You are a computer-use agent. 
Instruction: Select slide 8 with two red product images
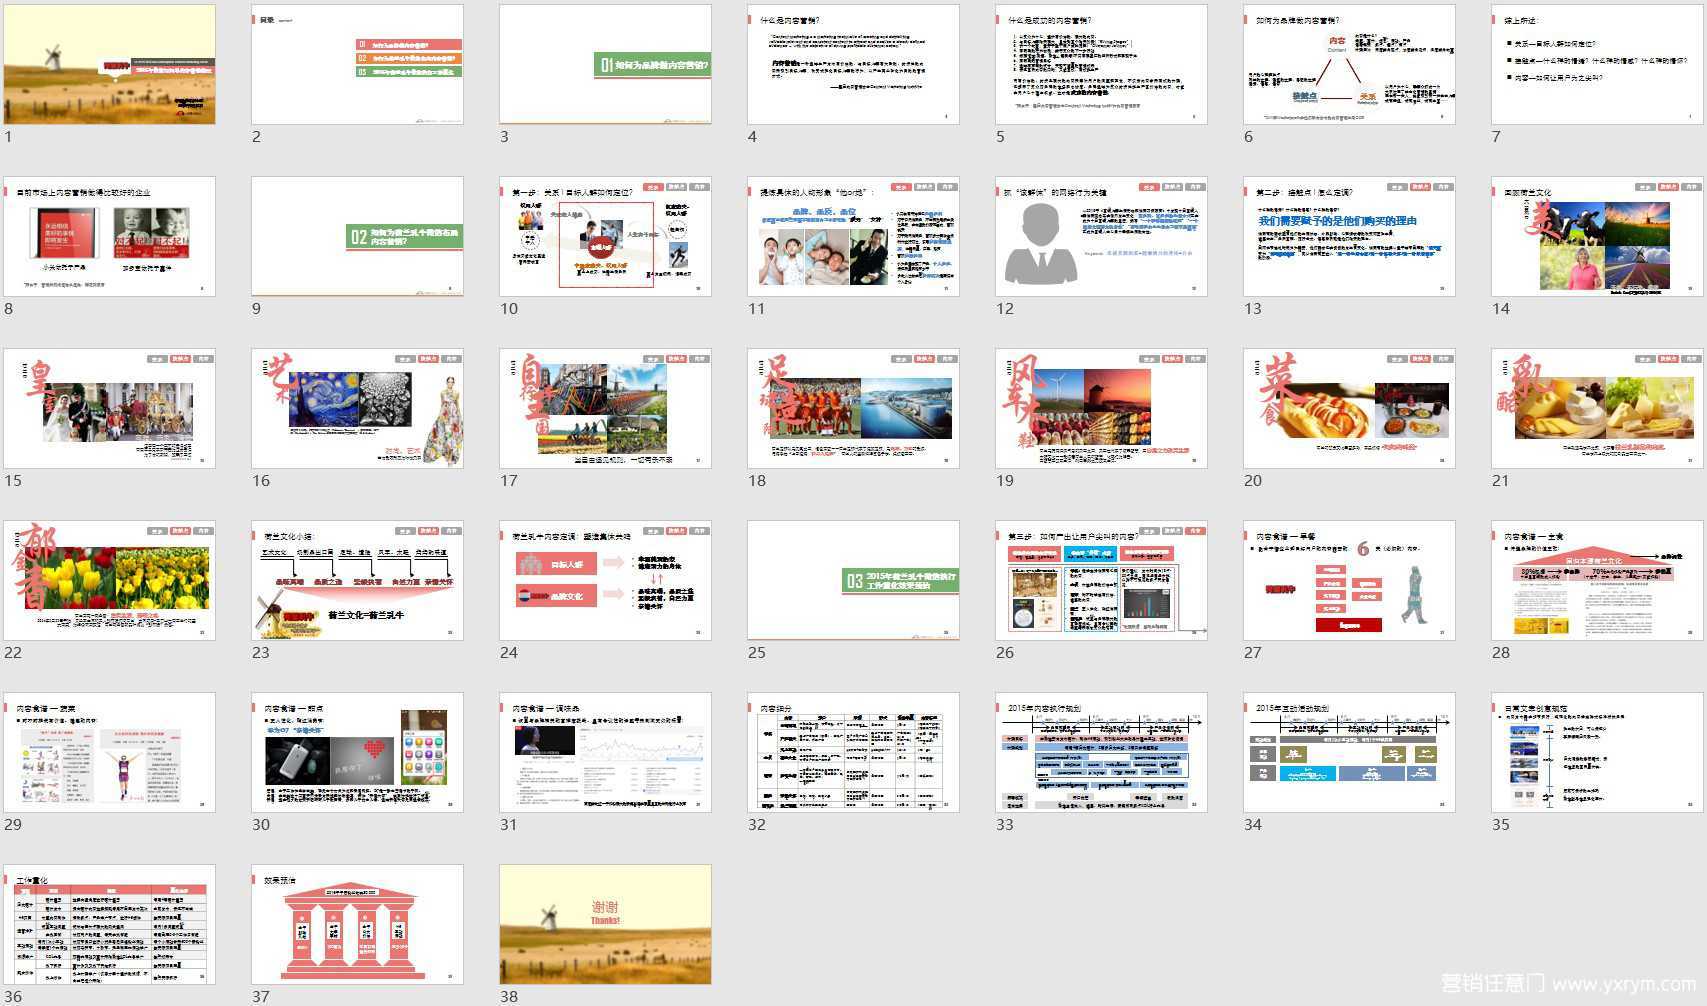[x=109, y=237]
